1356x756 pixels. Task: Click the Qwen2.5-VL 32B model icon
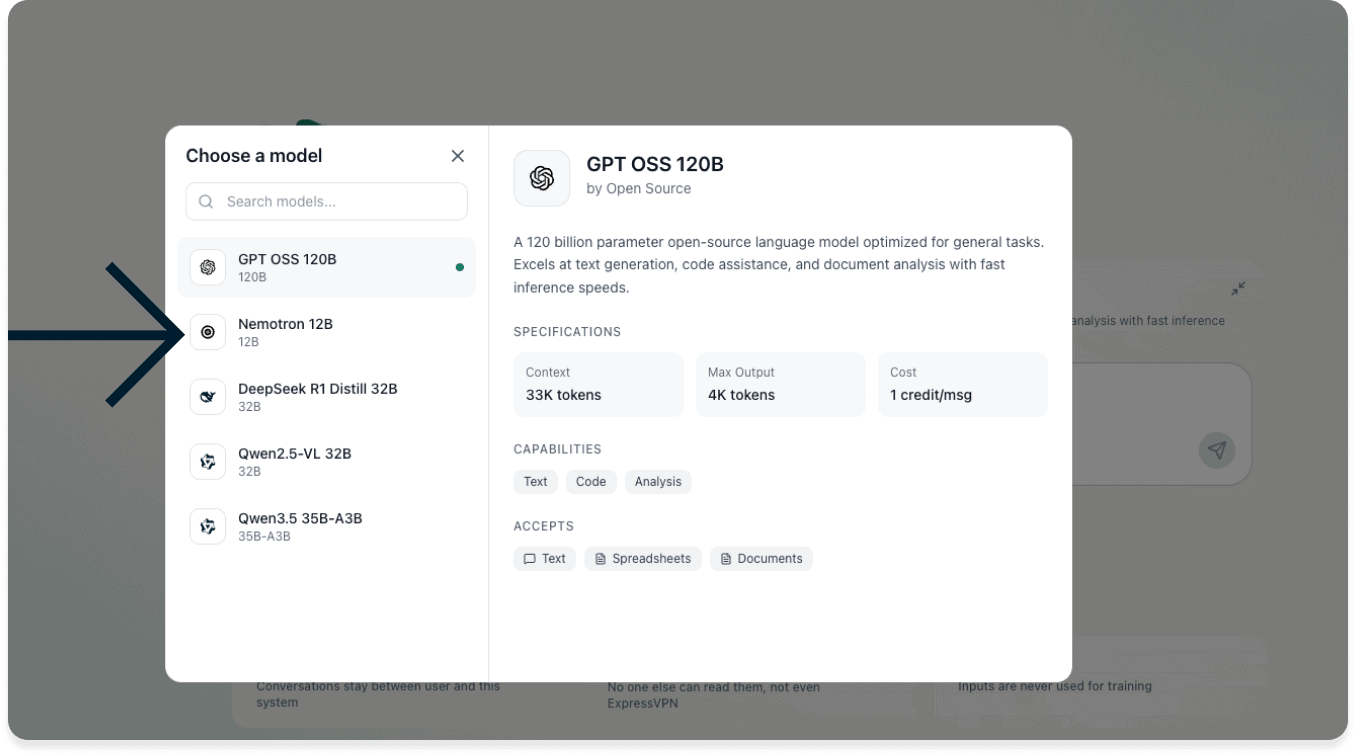tap(208, 462)
